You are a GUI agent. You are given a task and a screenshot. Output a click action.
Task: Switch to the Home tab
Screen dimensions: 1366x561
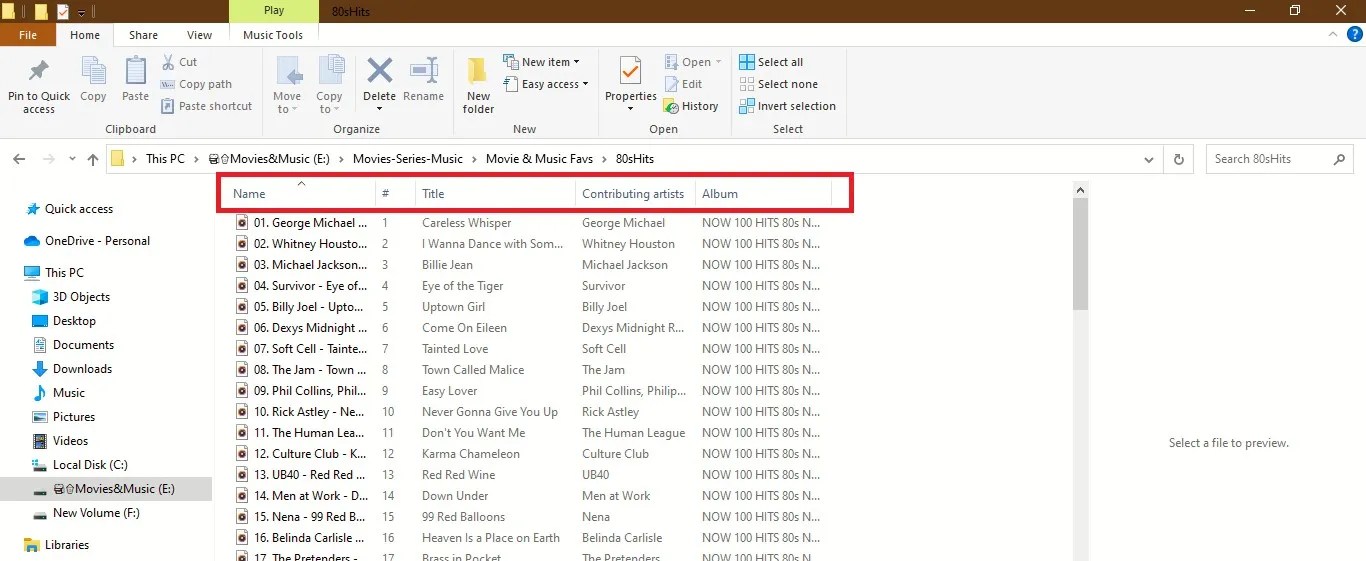click(x=85, y=35)
